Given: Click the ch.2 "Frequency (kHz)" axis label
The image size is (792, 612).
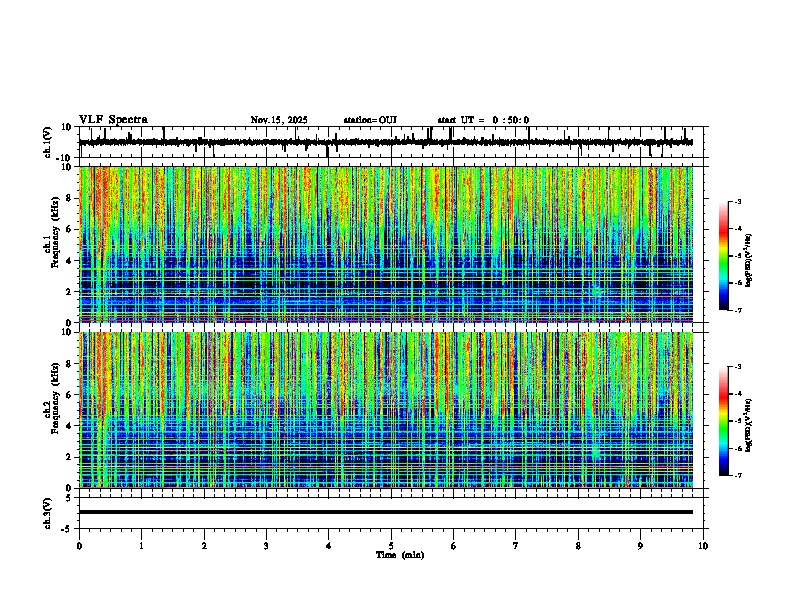Looking at the screenshot, I should click(x=55, y=398).
